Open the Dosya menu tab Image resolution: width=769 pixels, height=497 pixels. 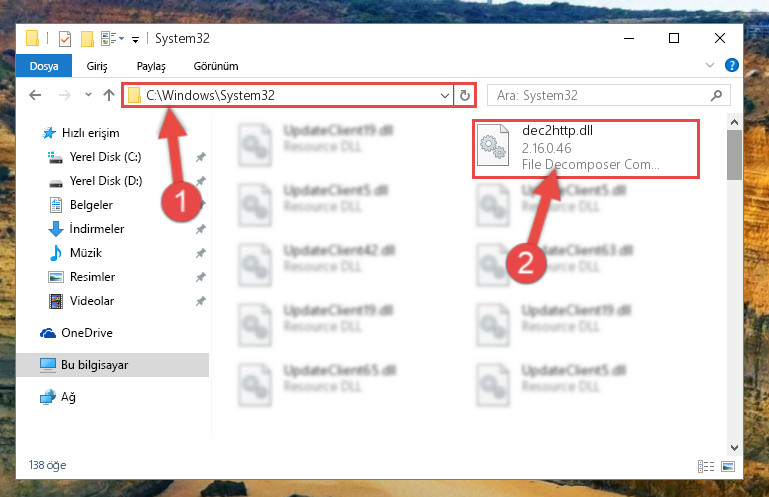44,66
